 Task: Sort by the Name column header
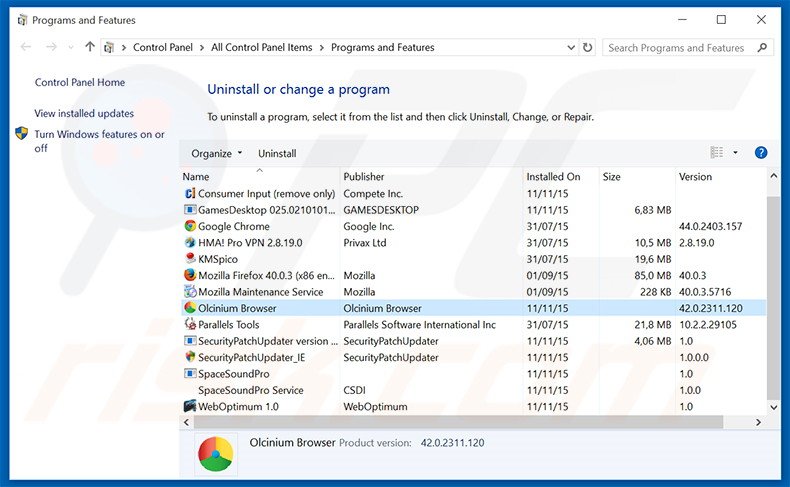[x=260, y=176]
